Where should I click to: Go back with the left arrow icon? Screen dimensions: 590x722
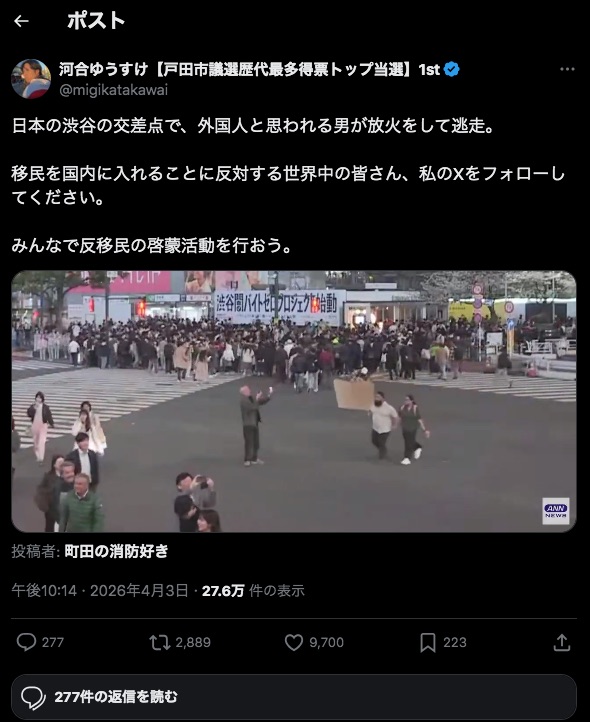point(21,21)
